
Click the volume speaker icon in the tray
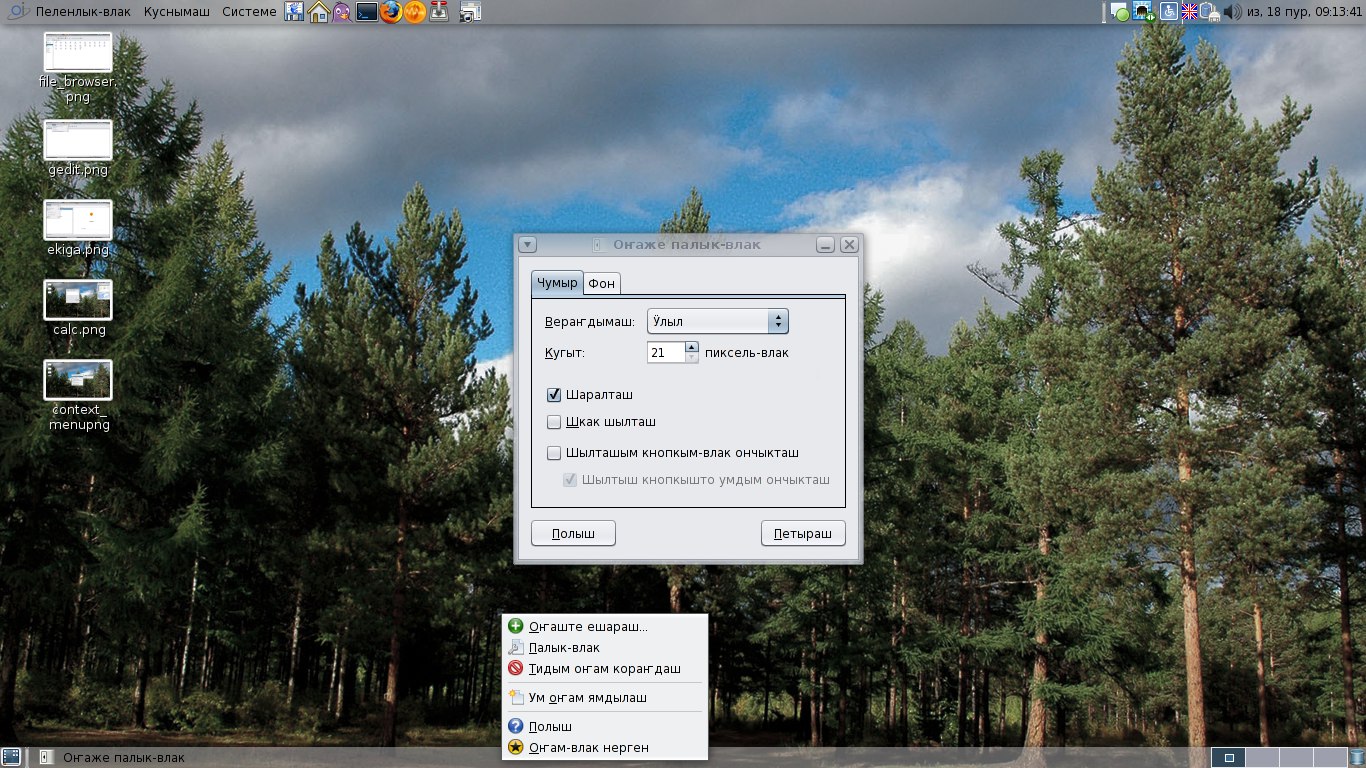(1232, 12)
